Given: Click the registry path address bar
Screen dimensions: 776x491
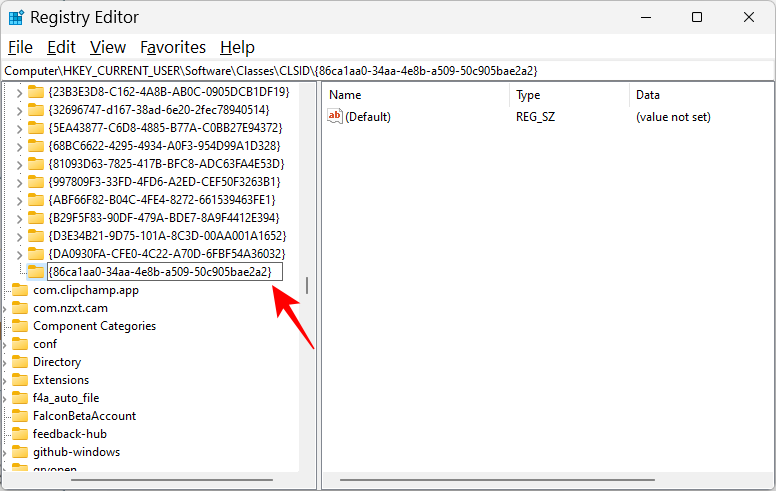Looking at the screenshot, I should click(388, 71).
